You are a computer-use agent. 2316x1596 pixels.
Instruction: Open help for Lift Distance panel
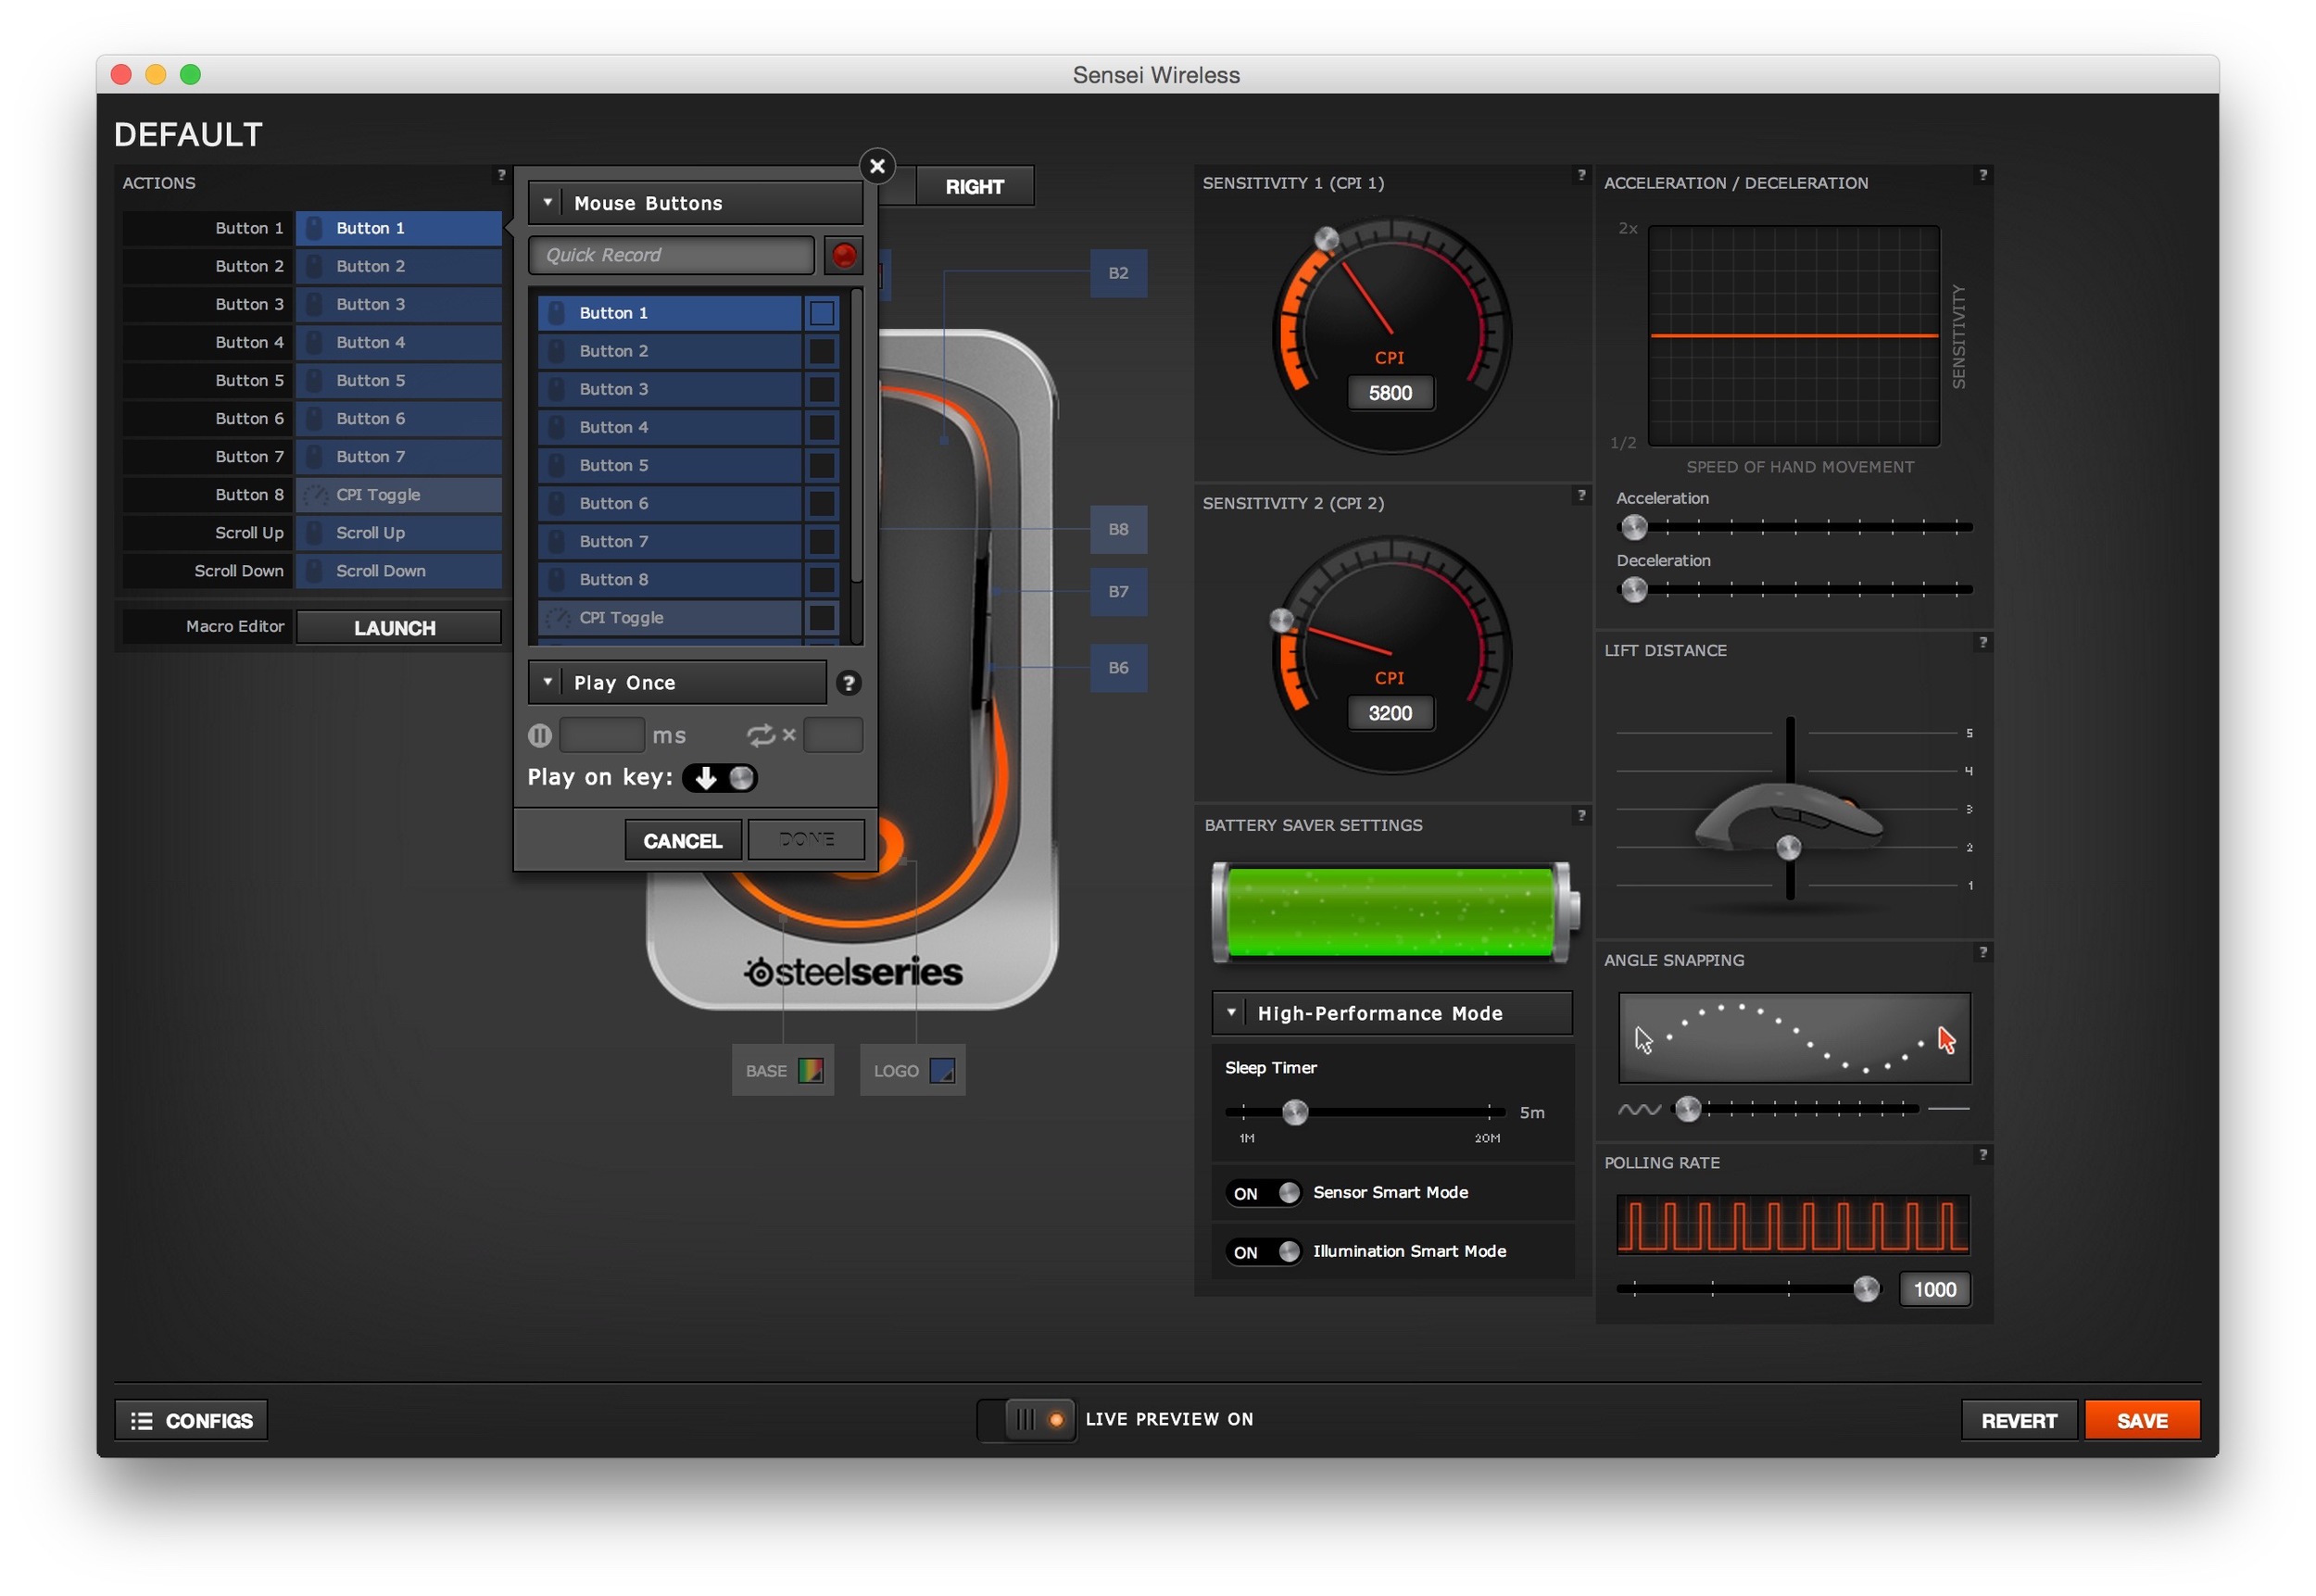pos(1983,642)
